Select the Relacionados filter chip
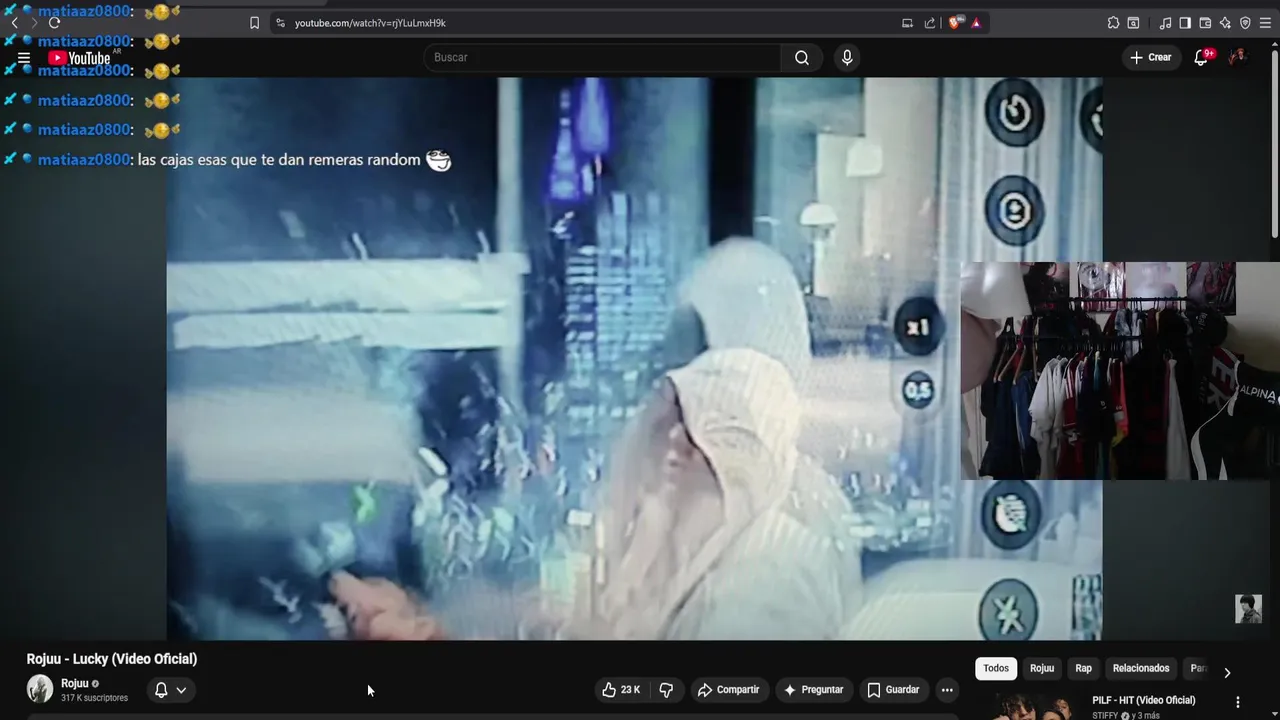The width and height of the screenshot is (1280, 720). pyautogui.click(x=1141, y=668)
